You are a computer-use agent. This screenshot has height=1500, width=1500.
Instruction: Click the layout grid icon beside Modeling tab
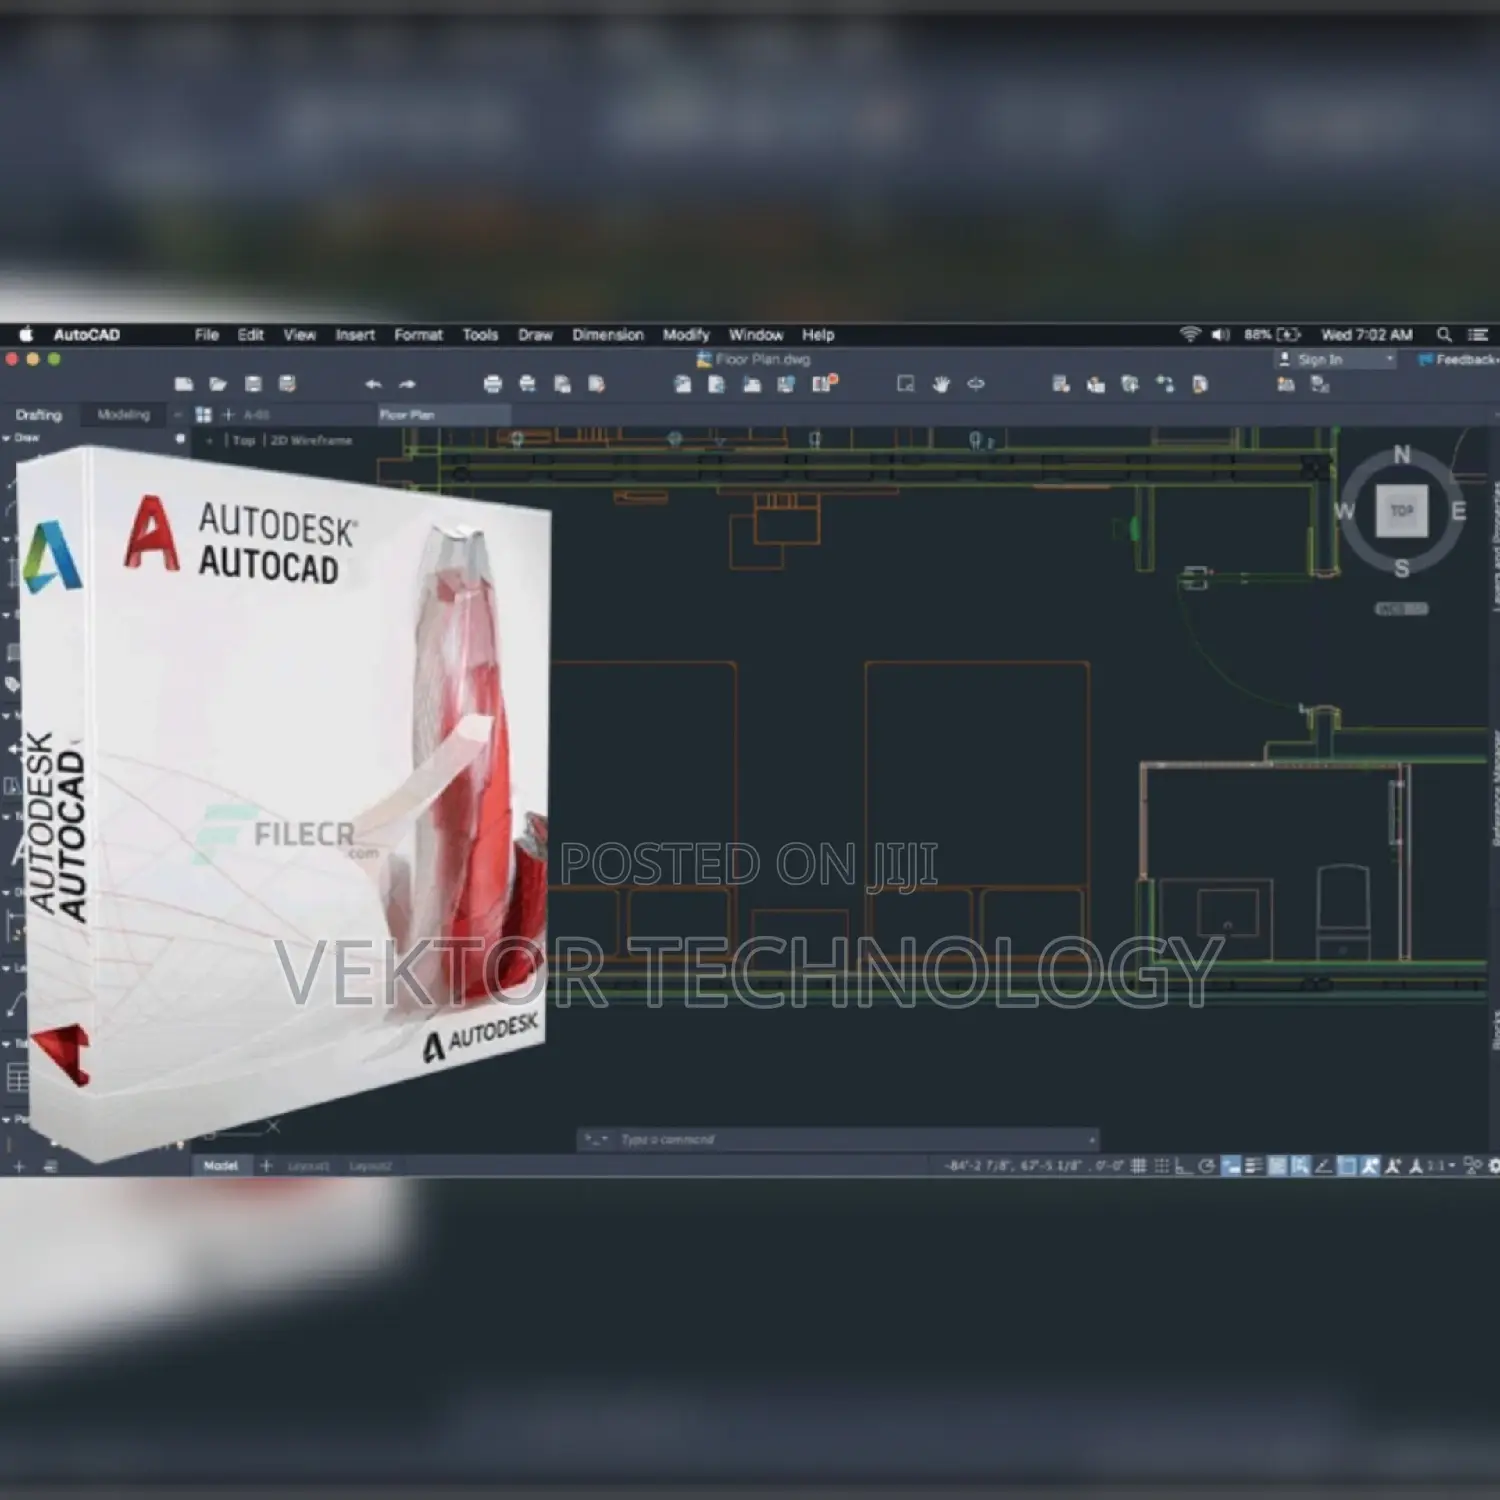204,414
